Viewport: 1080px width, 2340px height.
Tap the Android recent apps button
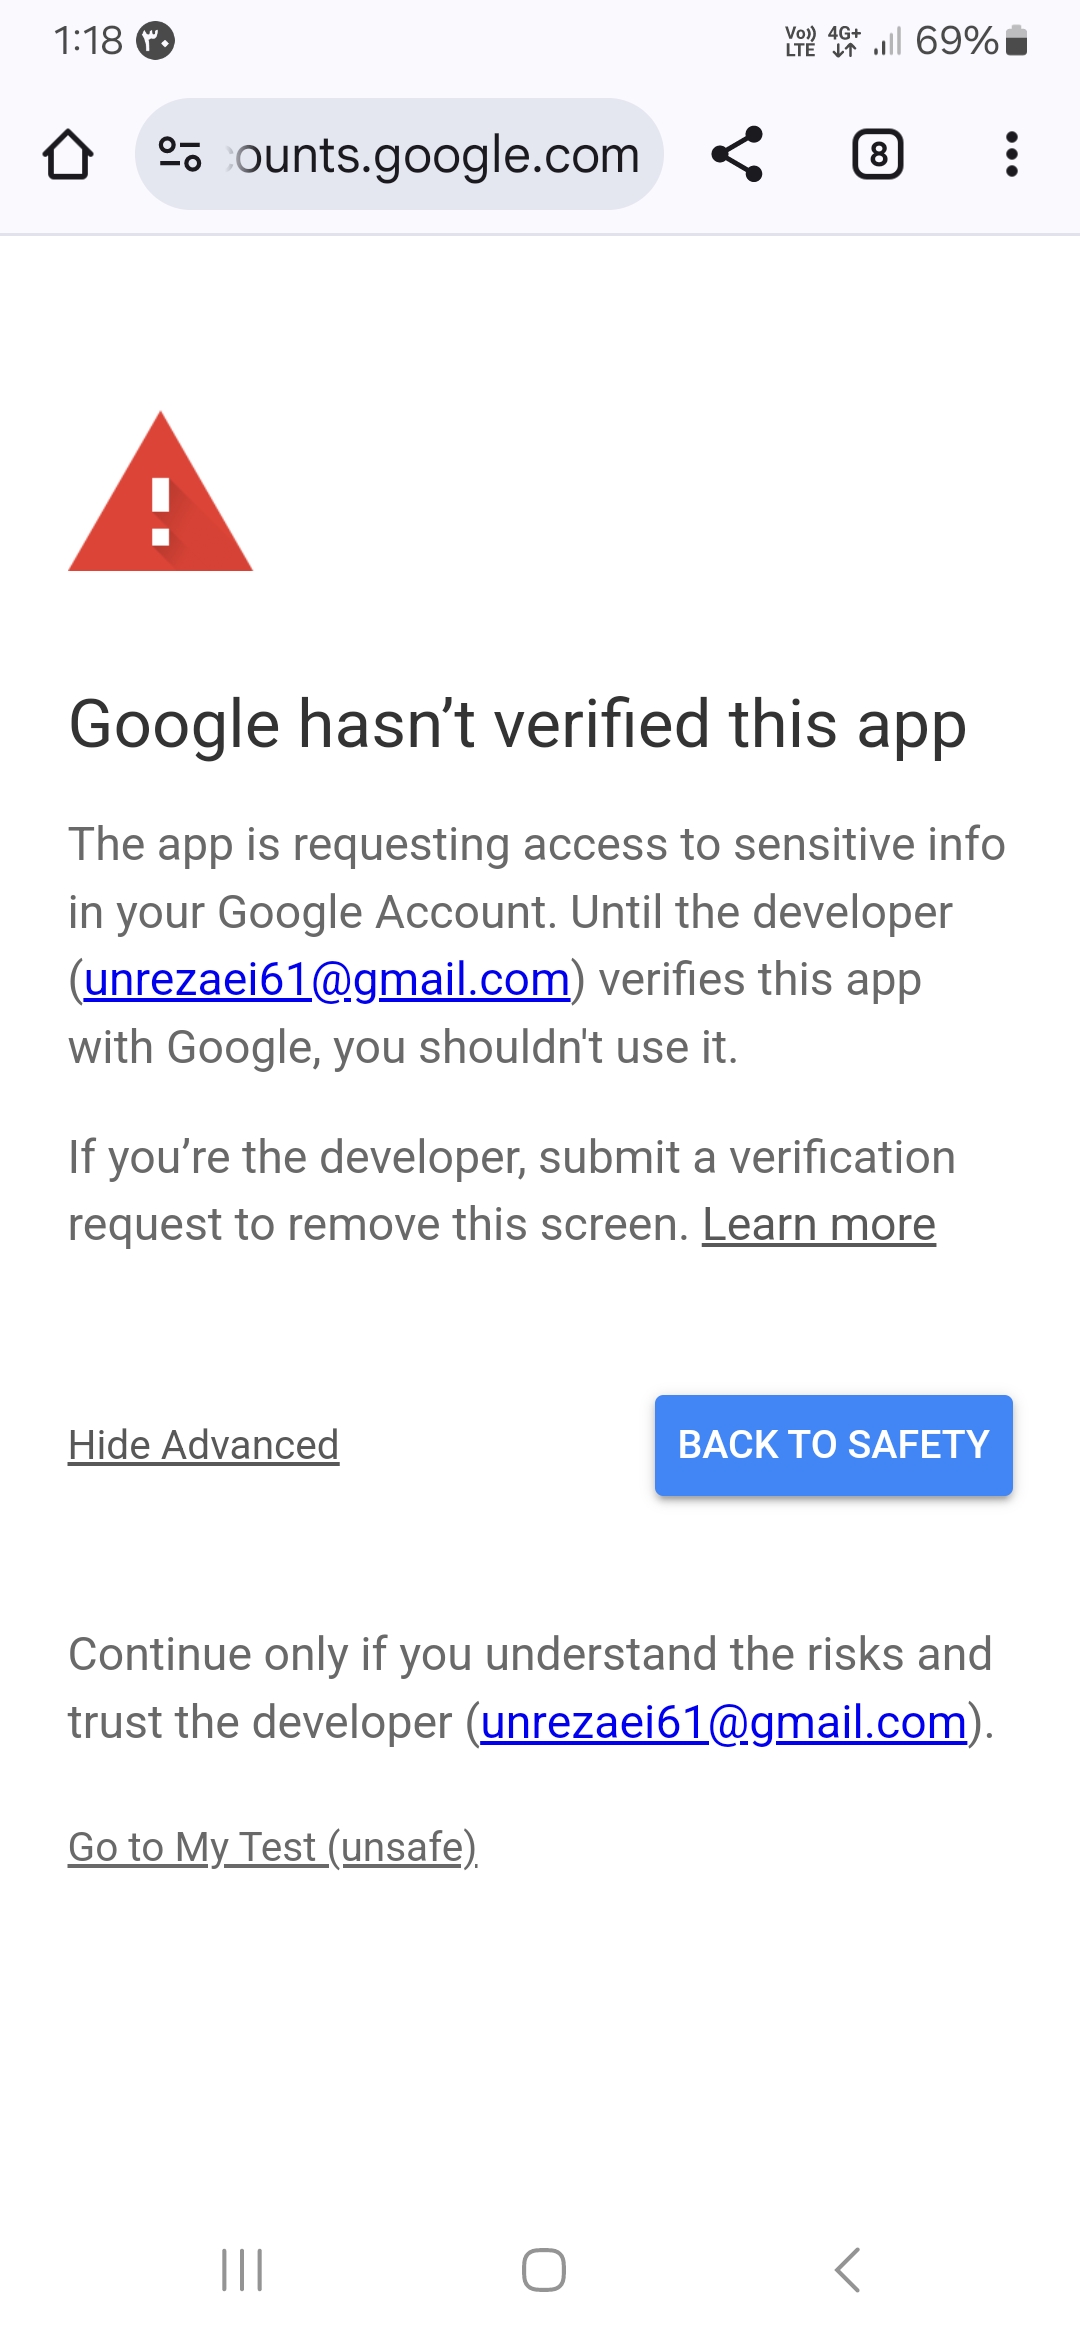point(242,2269)
